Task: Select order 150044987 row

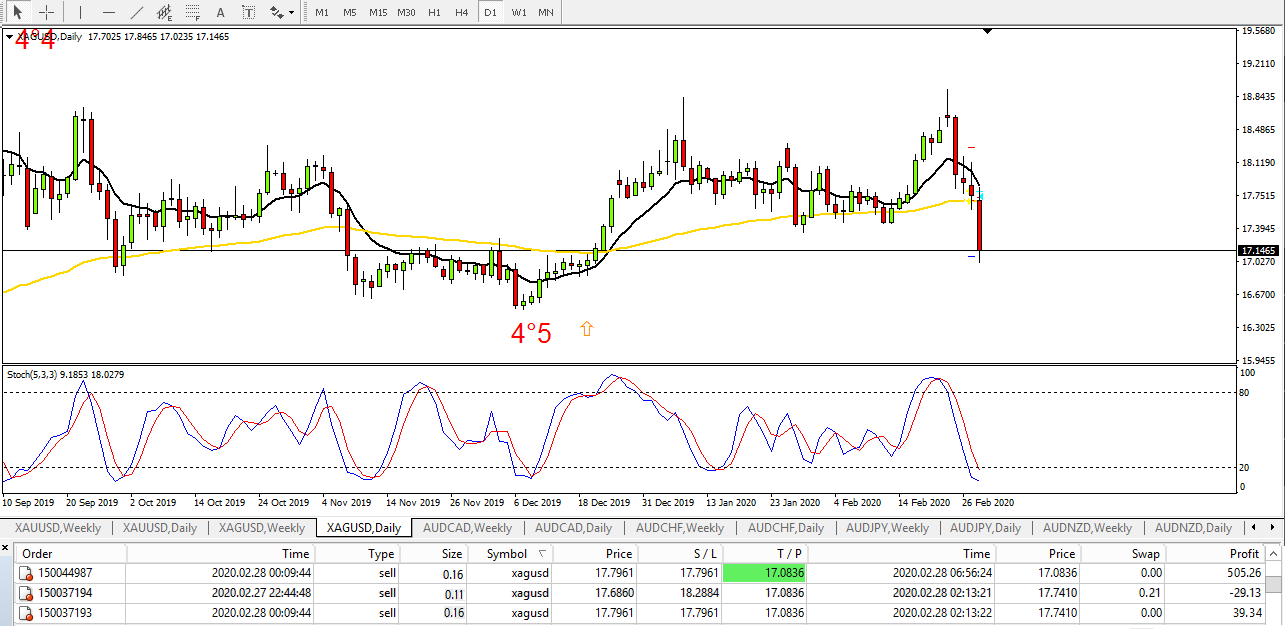Action: pos(640,573)
